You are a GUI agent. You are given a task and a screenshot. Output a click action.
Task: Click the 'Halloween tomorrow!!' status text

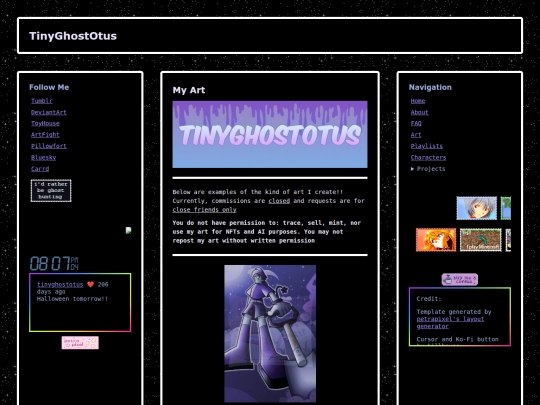[72, 299]
